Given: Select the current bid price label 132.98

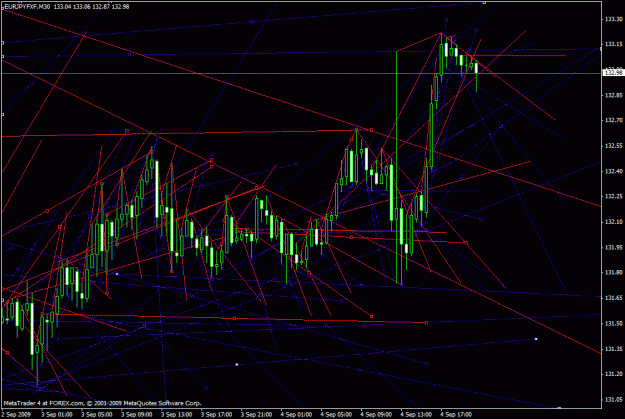Looking at the screenshot, I should coord(613,73).
